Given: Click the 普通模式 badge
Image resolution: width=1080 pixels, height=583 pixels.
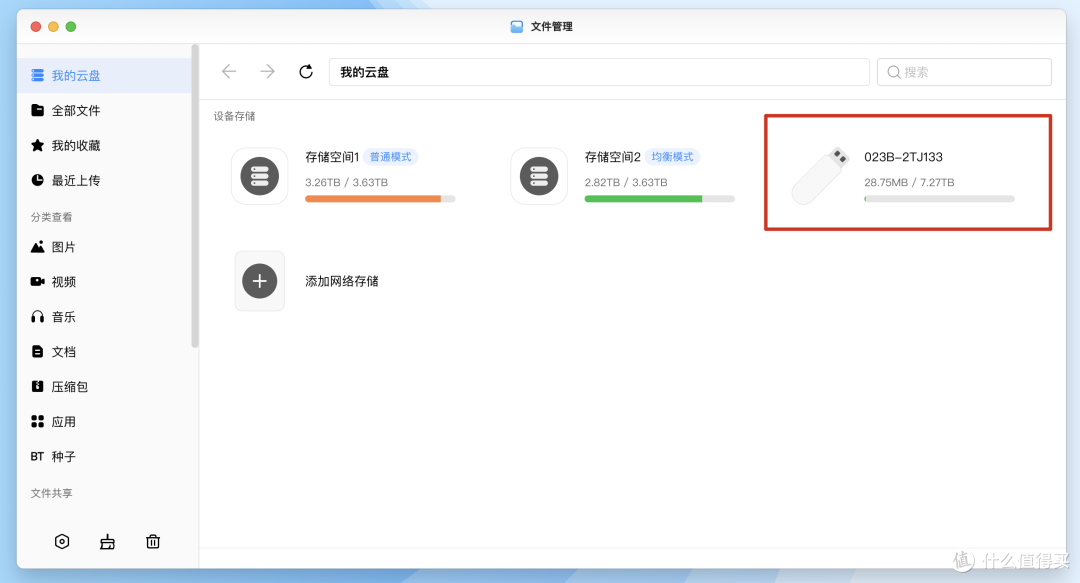Looking at the screenshot, I should [x=391, y=157].
